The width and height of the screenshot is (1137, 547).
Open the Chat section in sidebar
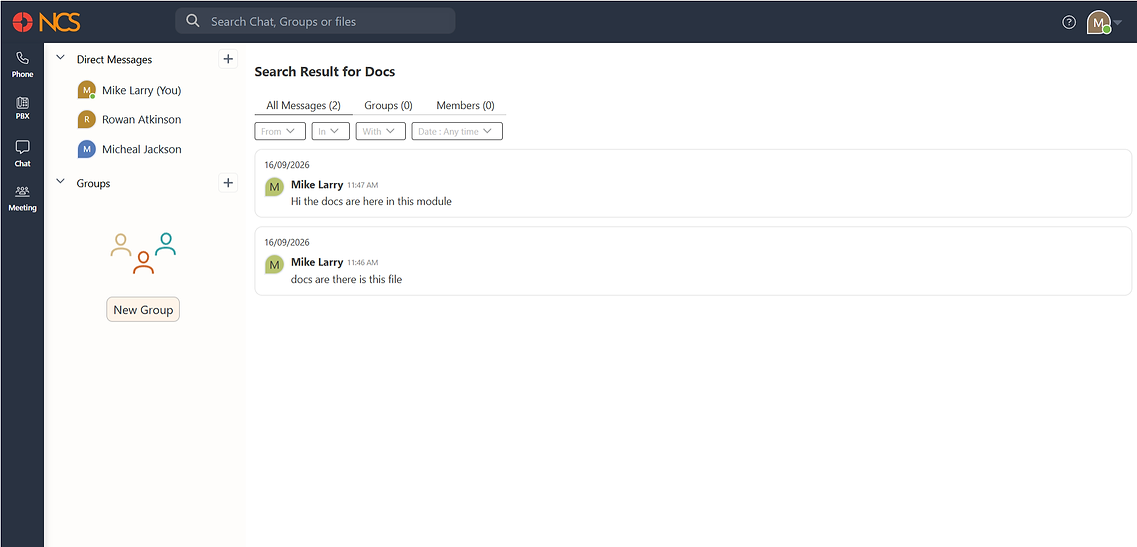[22, 154]
